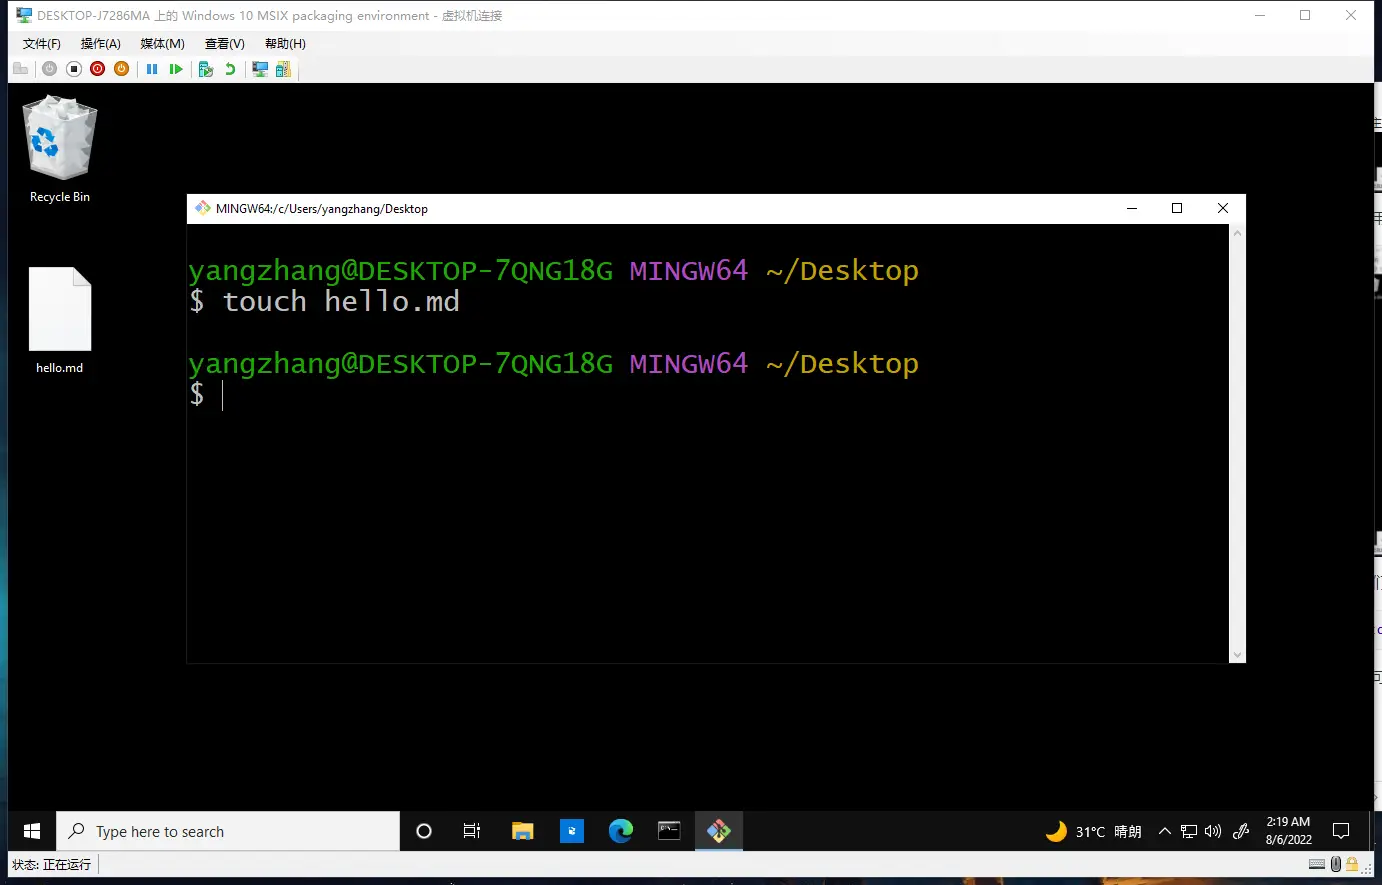Click the Type here to search box
The width and height of the screenshot is (1382, 885).
point(228,831)
